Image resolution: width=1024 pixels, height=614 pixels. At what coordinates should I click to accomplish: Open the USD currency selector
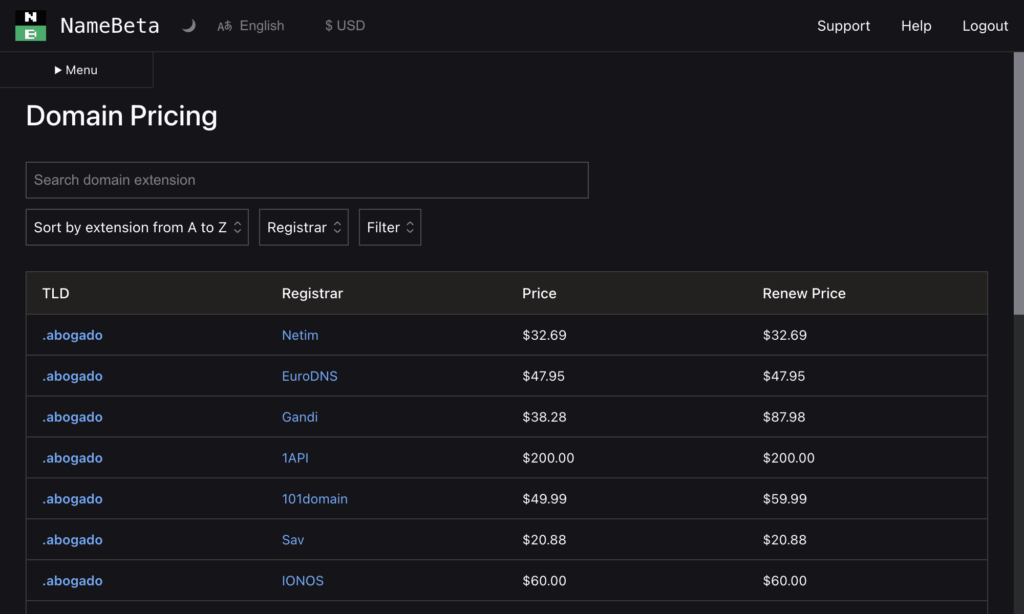tap(345, 25)
